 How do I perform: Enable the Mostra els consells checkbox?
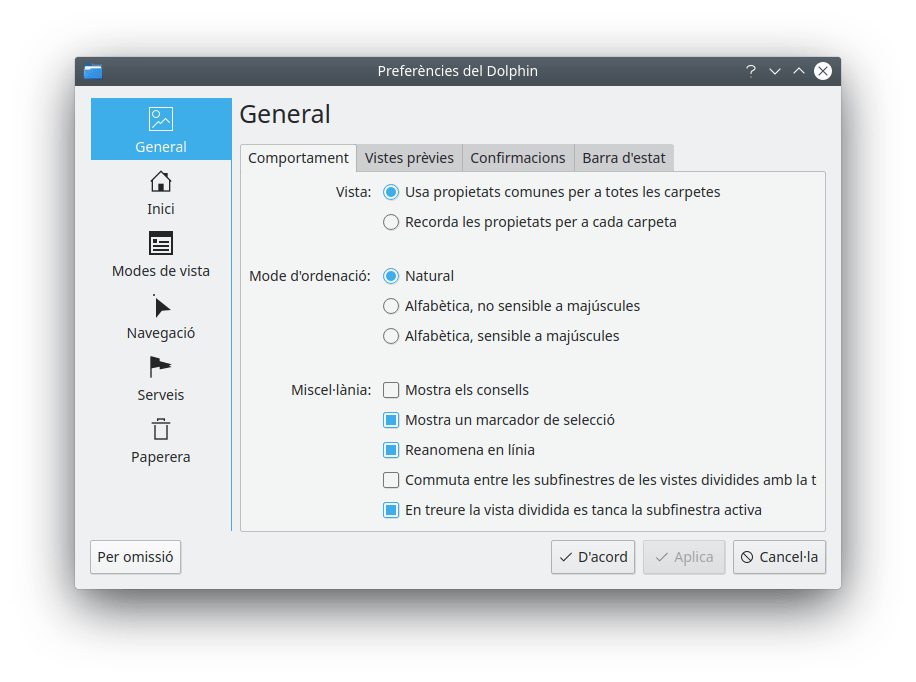391,390
